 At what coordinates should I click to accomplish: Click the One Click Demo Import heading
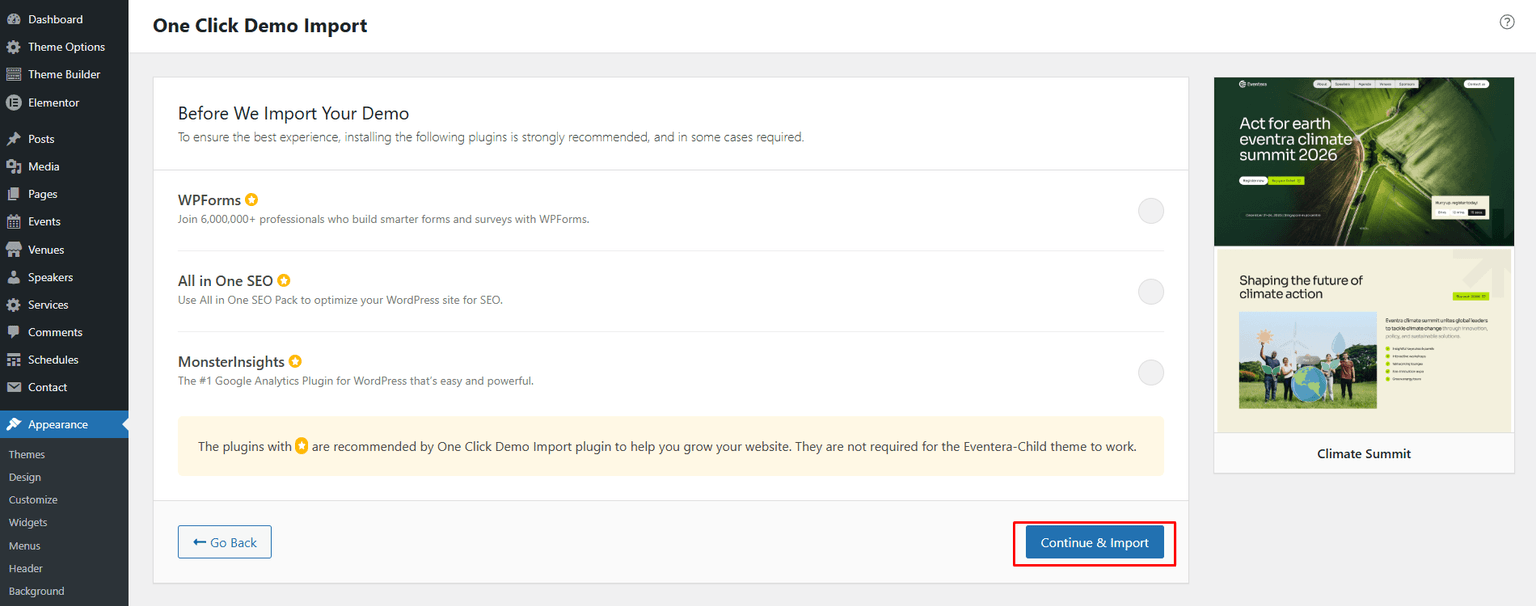click(x=260, y=26)
